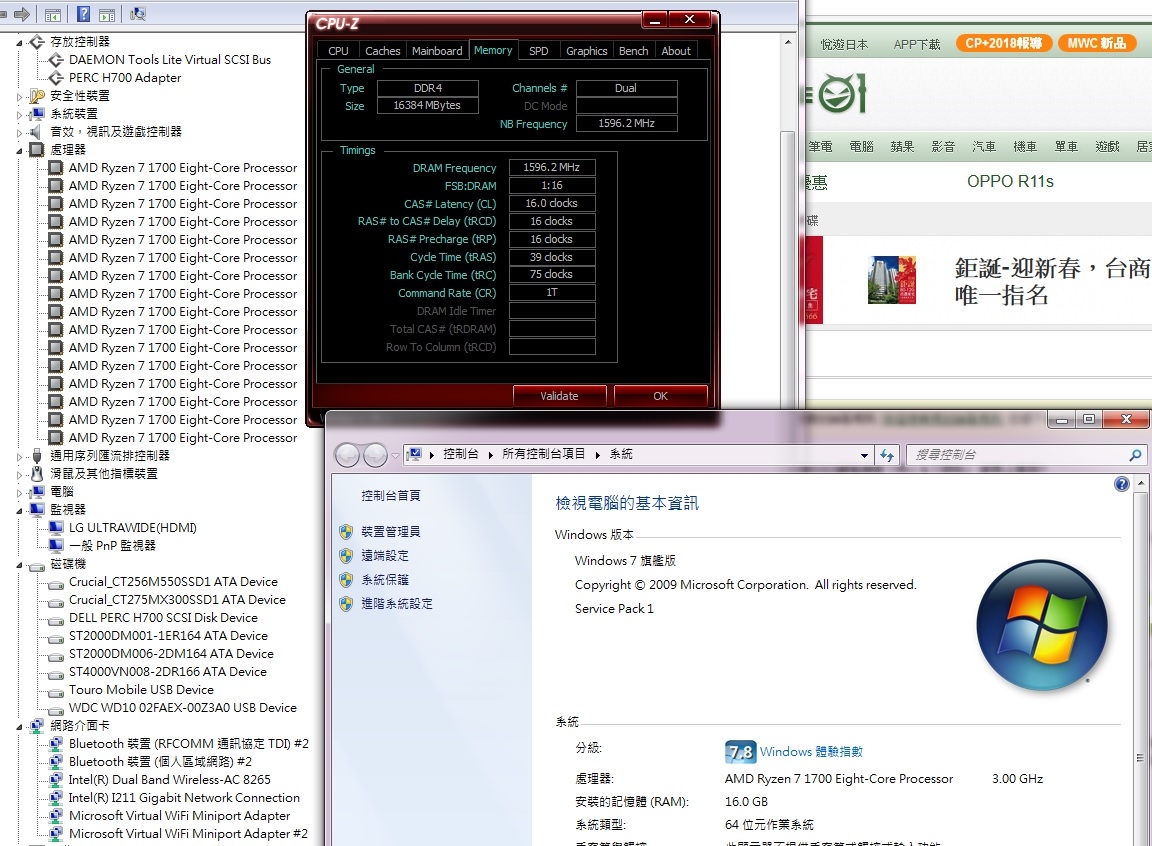
Task: Collapse the 監視器 tree node
Action: coord(20,510)
